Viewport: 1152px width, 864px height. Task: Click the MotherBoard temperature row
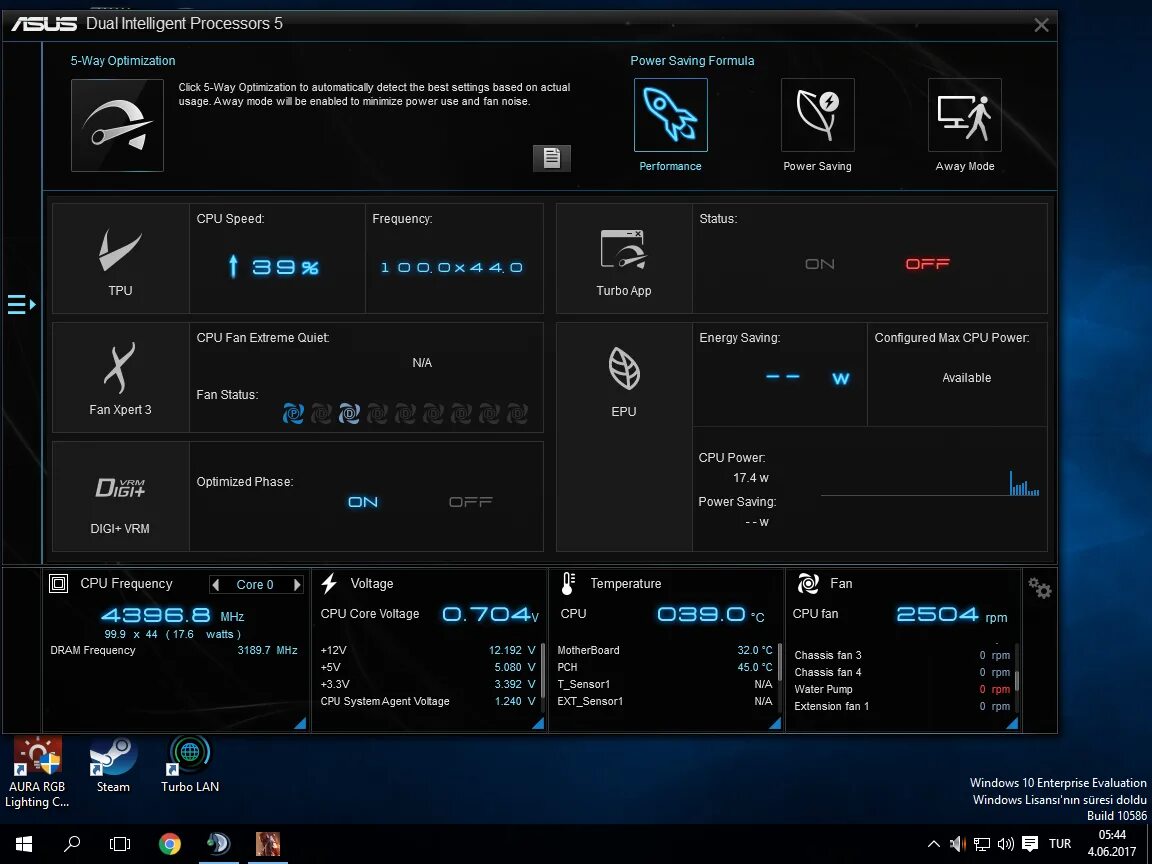point(665,650)
